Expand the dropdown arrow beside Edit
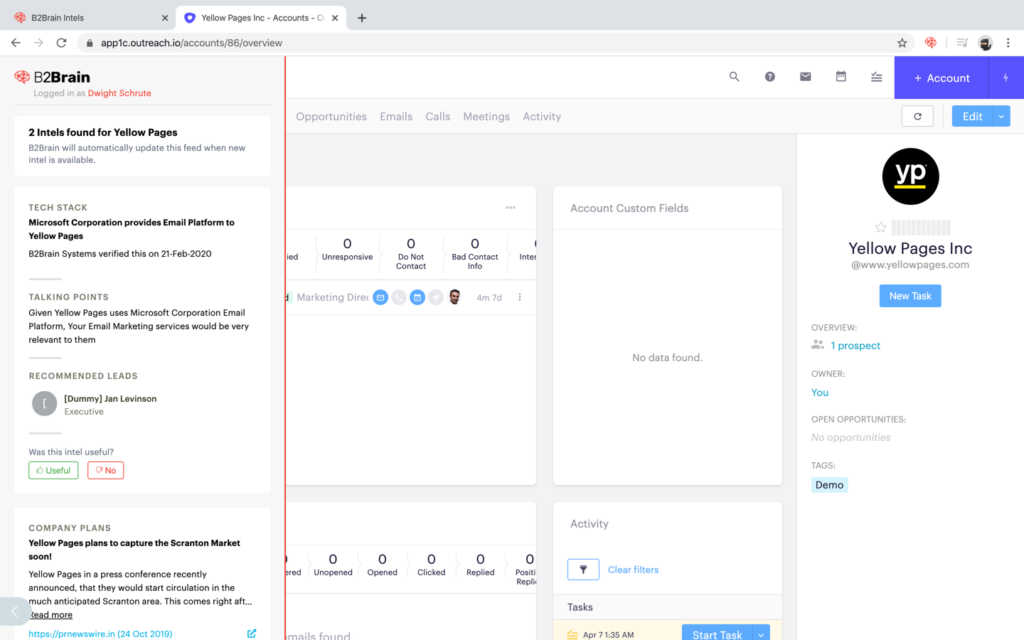Image resolution: width=1024 pixels, height=640 pixels. coord(1001,116)
